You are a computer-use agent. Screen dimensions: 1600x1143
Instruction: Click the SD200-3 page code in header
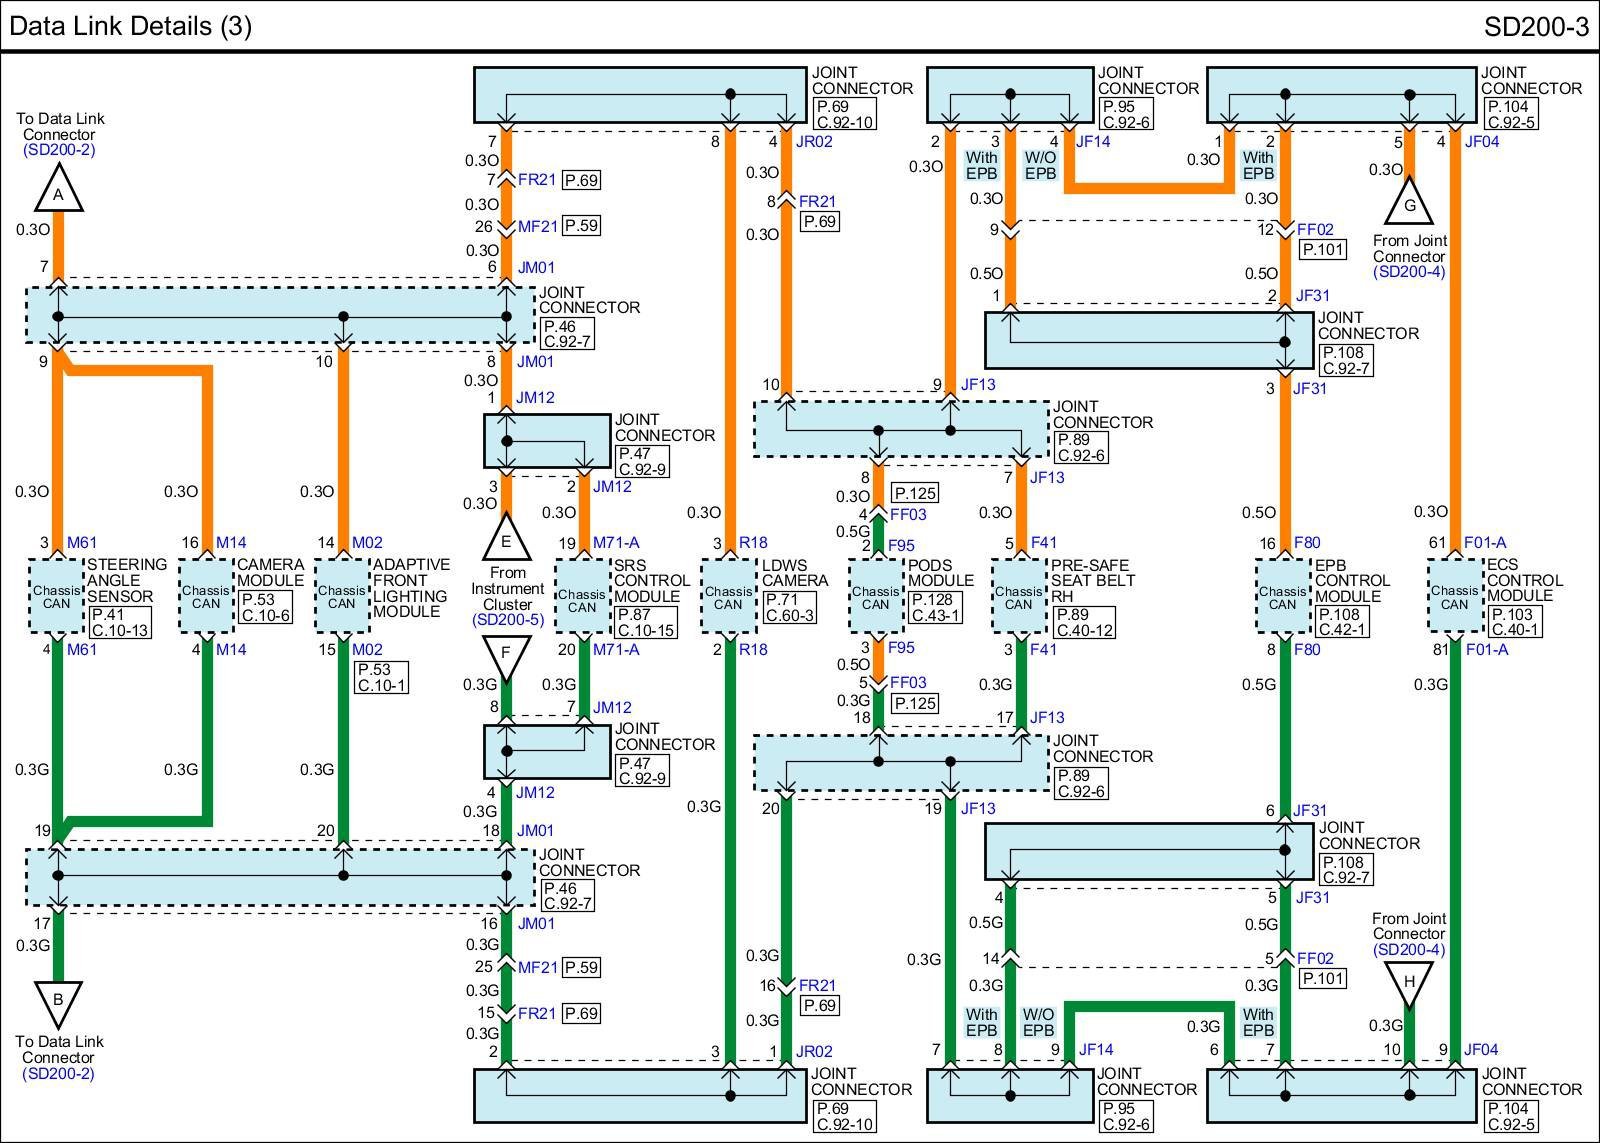tap(1535, 27)
